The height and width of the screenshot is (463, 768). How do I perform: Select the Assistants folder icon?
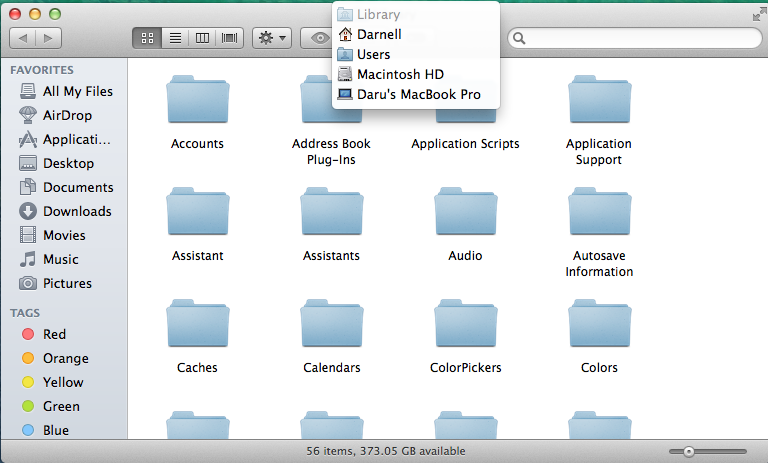[x=332, y=212]
